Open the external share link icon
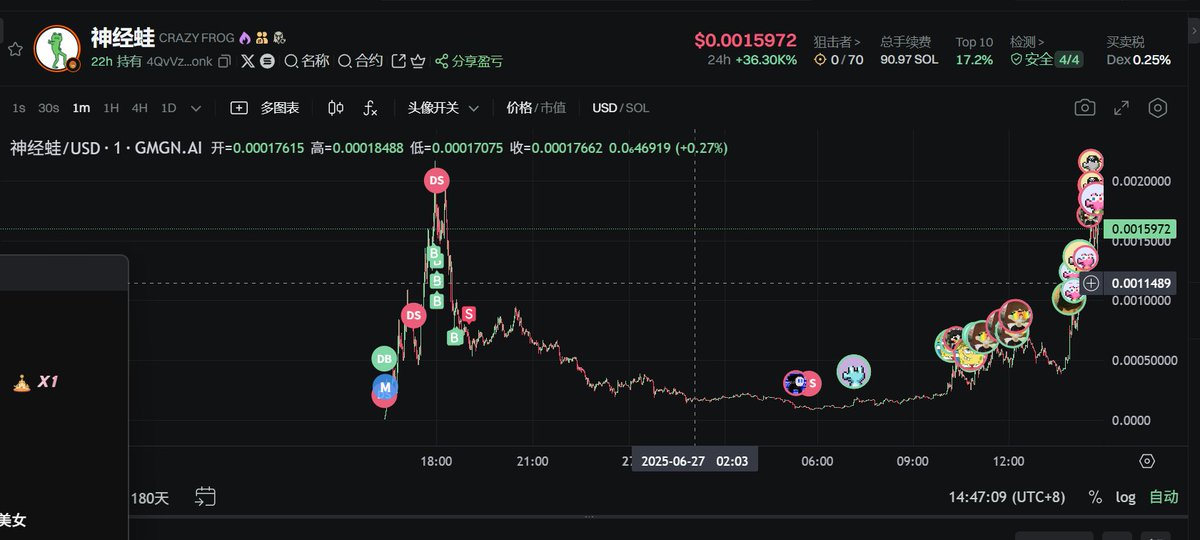 [x=399, y=61]
